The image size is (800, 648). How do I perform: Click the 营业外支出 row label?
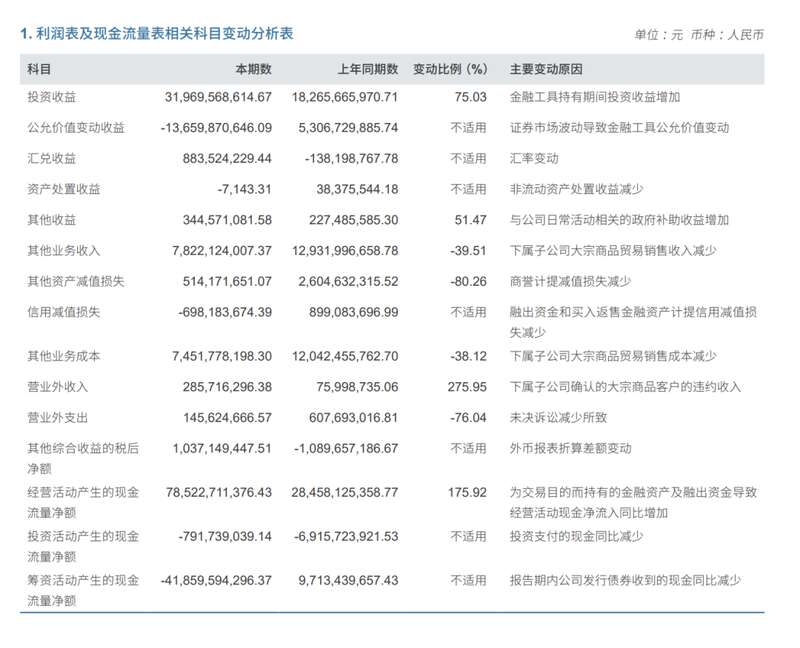coord(58,417)
